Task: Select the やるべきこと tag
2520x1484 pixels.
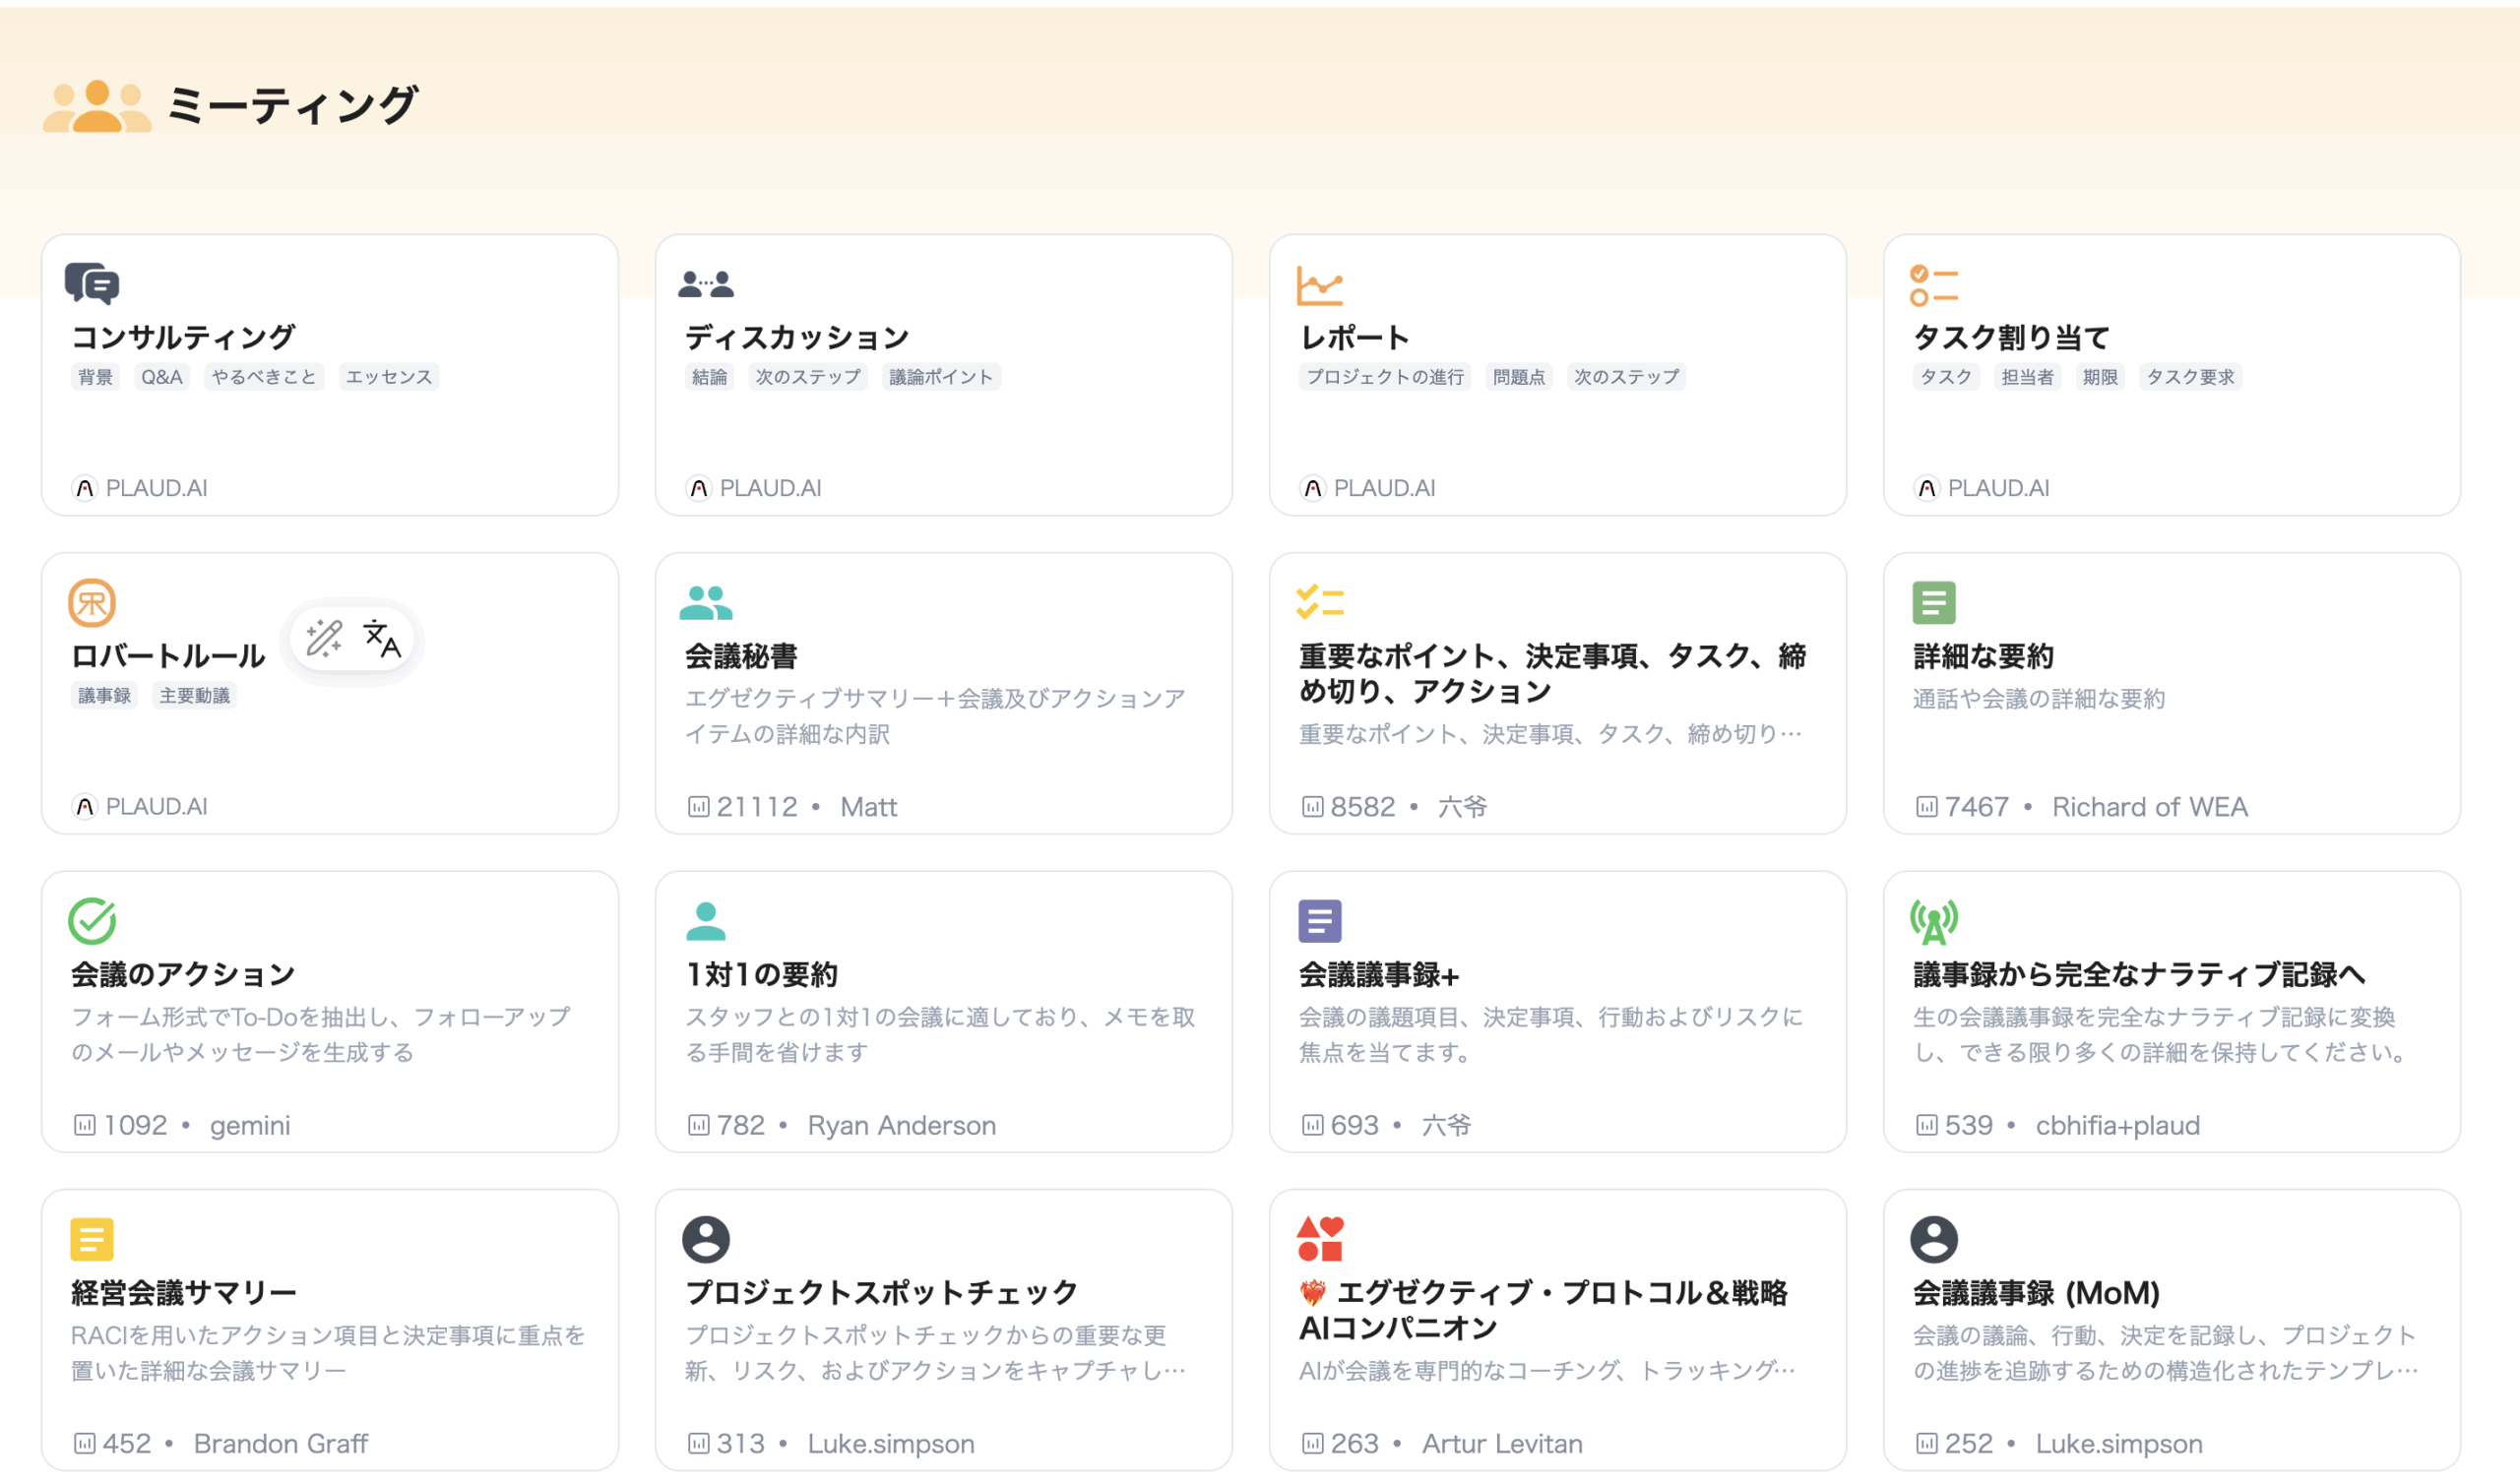Action: (264, 377)
